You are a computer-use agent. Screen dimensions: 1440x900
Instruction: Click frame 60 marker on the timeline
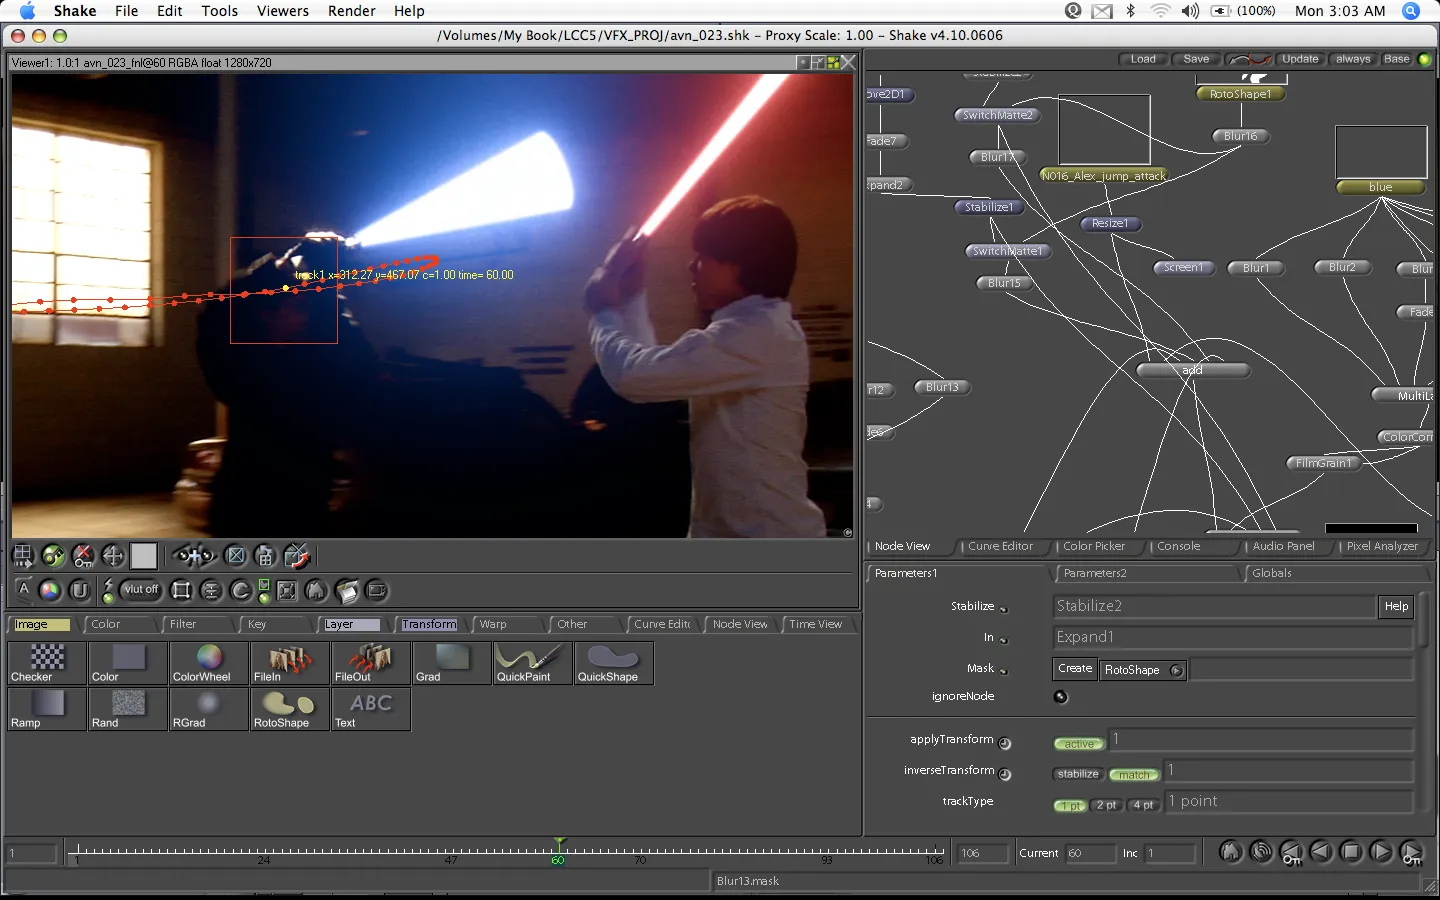click(x=558, y=853)
